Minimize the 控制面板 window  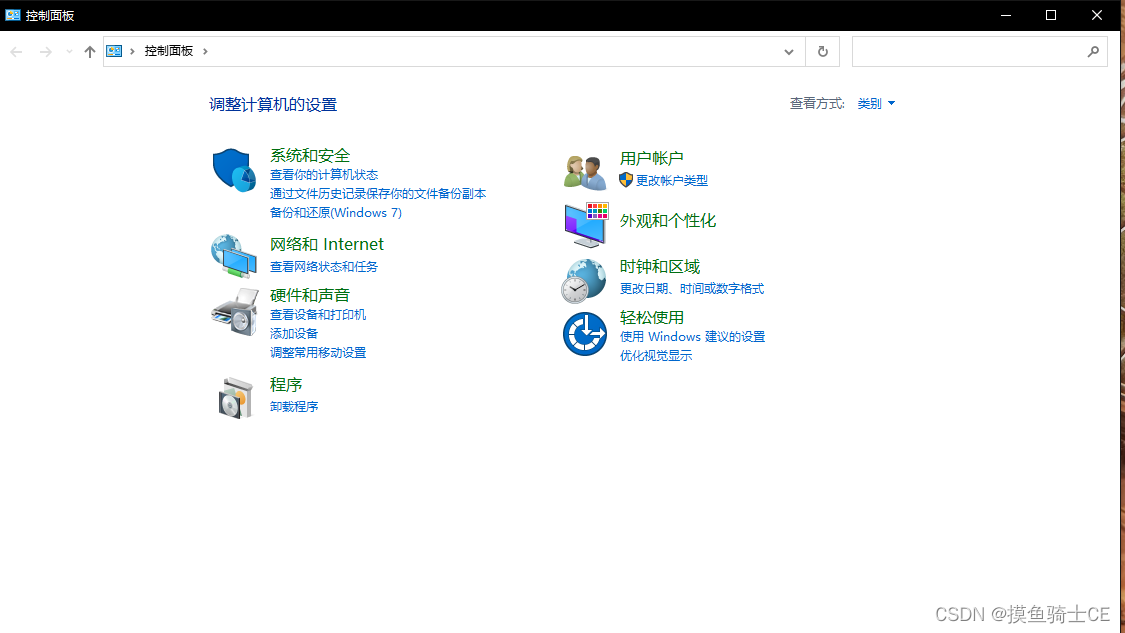tap(1006, 15)
